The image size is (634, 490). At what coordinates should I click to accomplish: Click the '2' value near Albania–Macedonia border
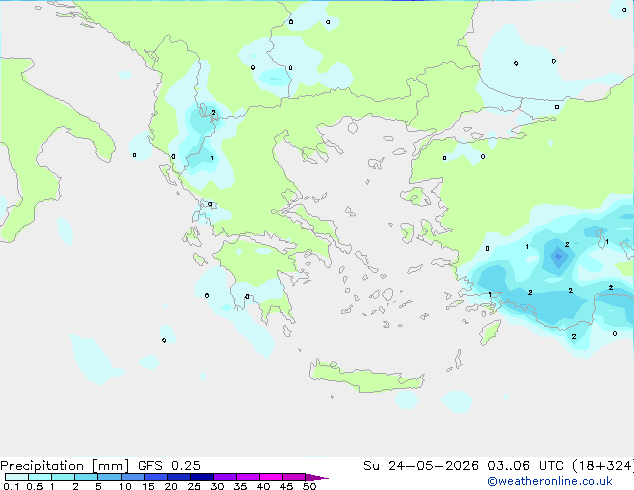213,113
